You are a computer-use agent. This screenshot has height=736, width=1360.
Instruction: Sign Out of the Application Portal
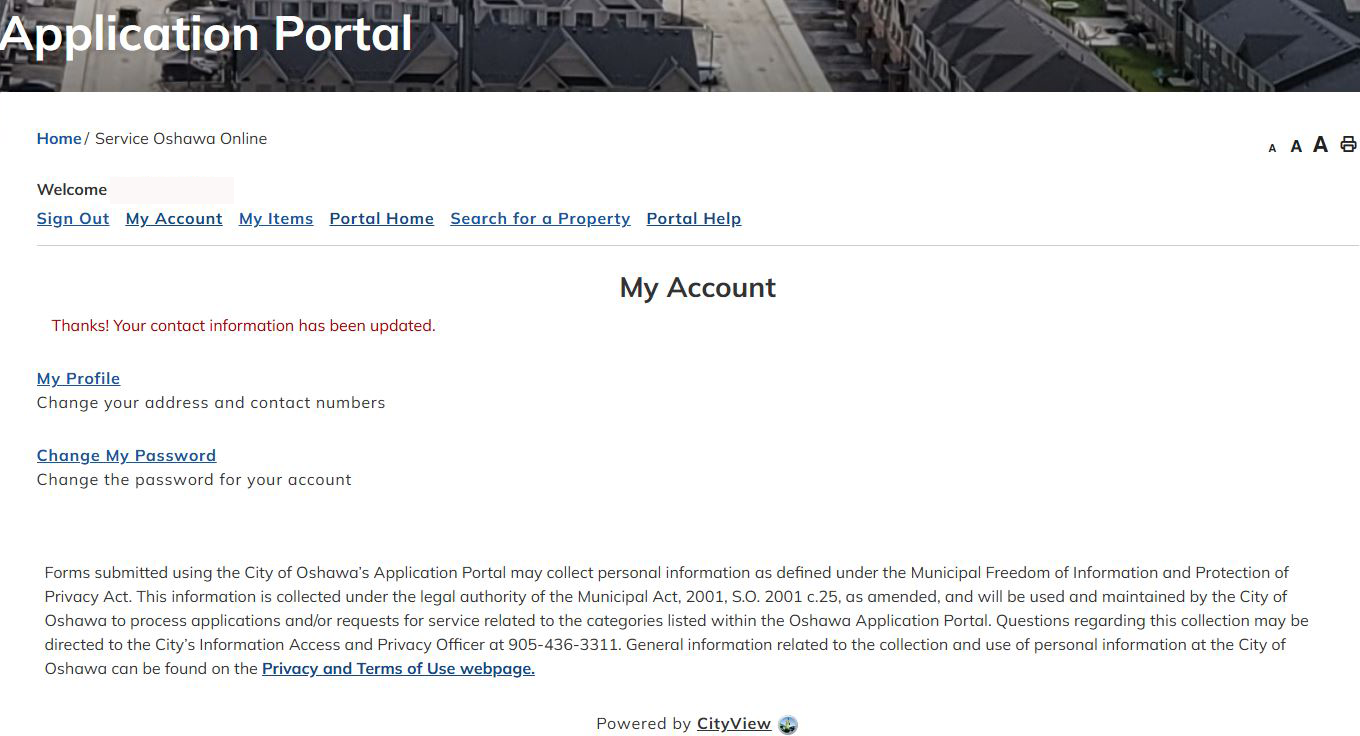(72, 218)
